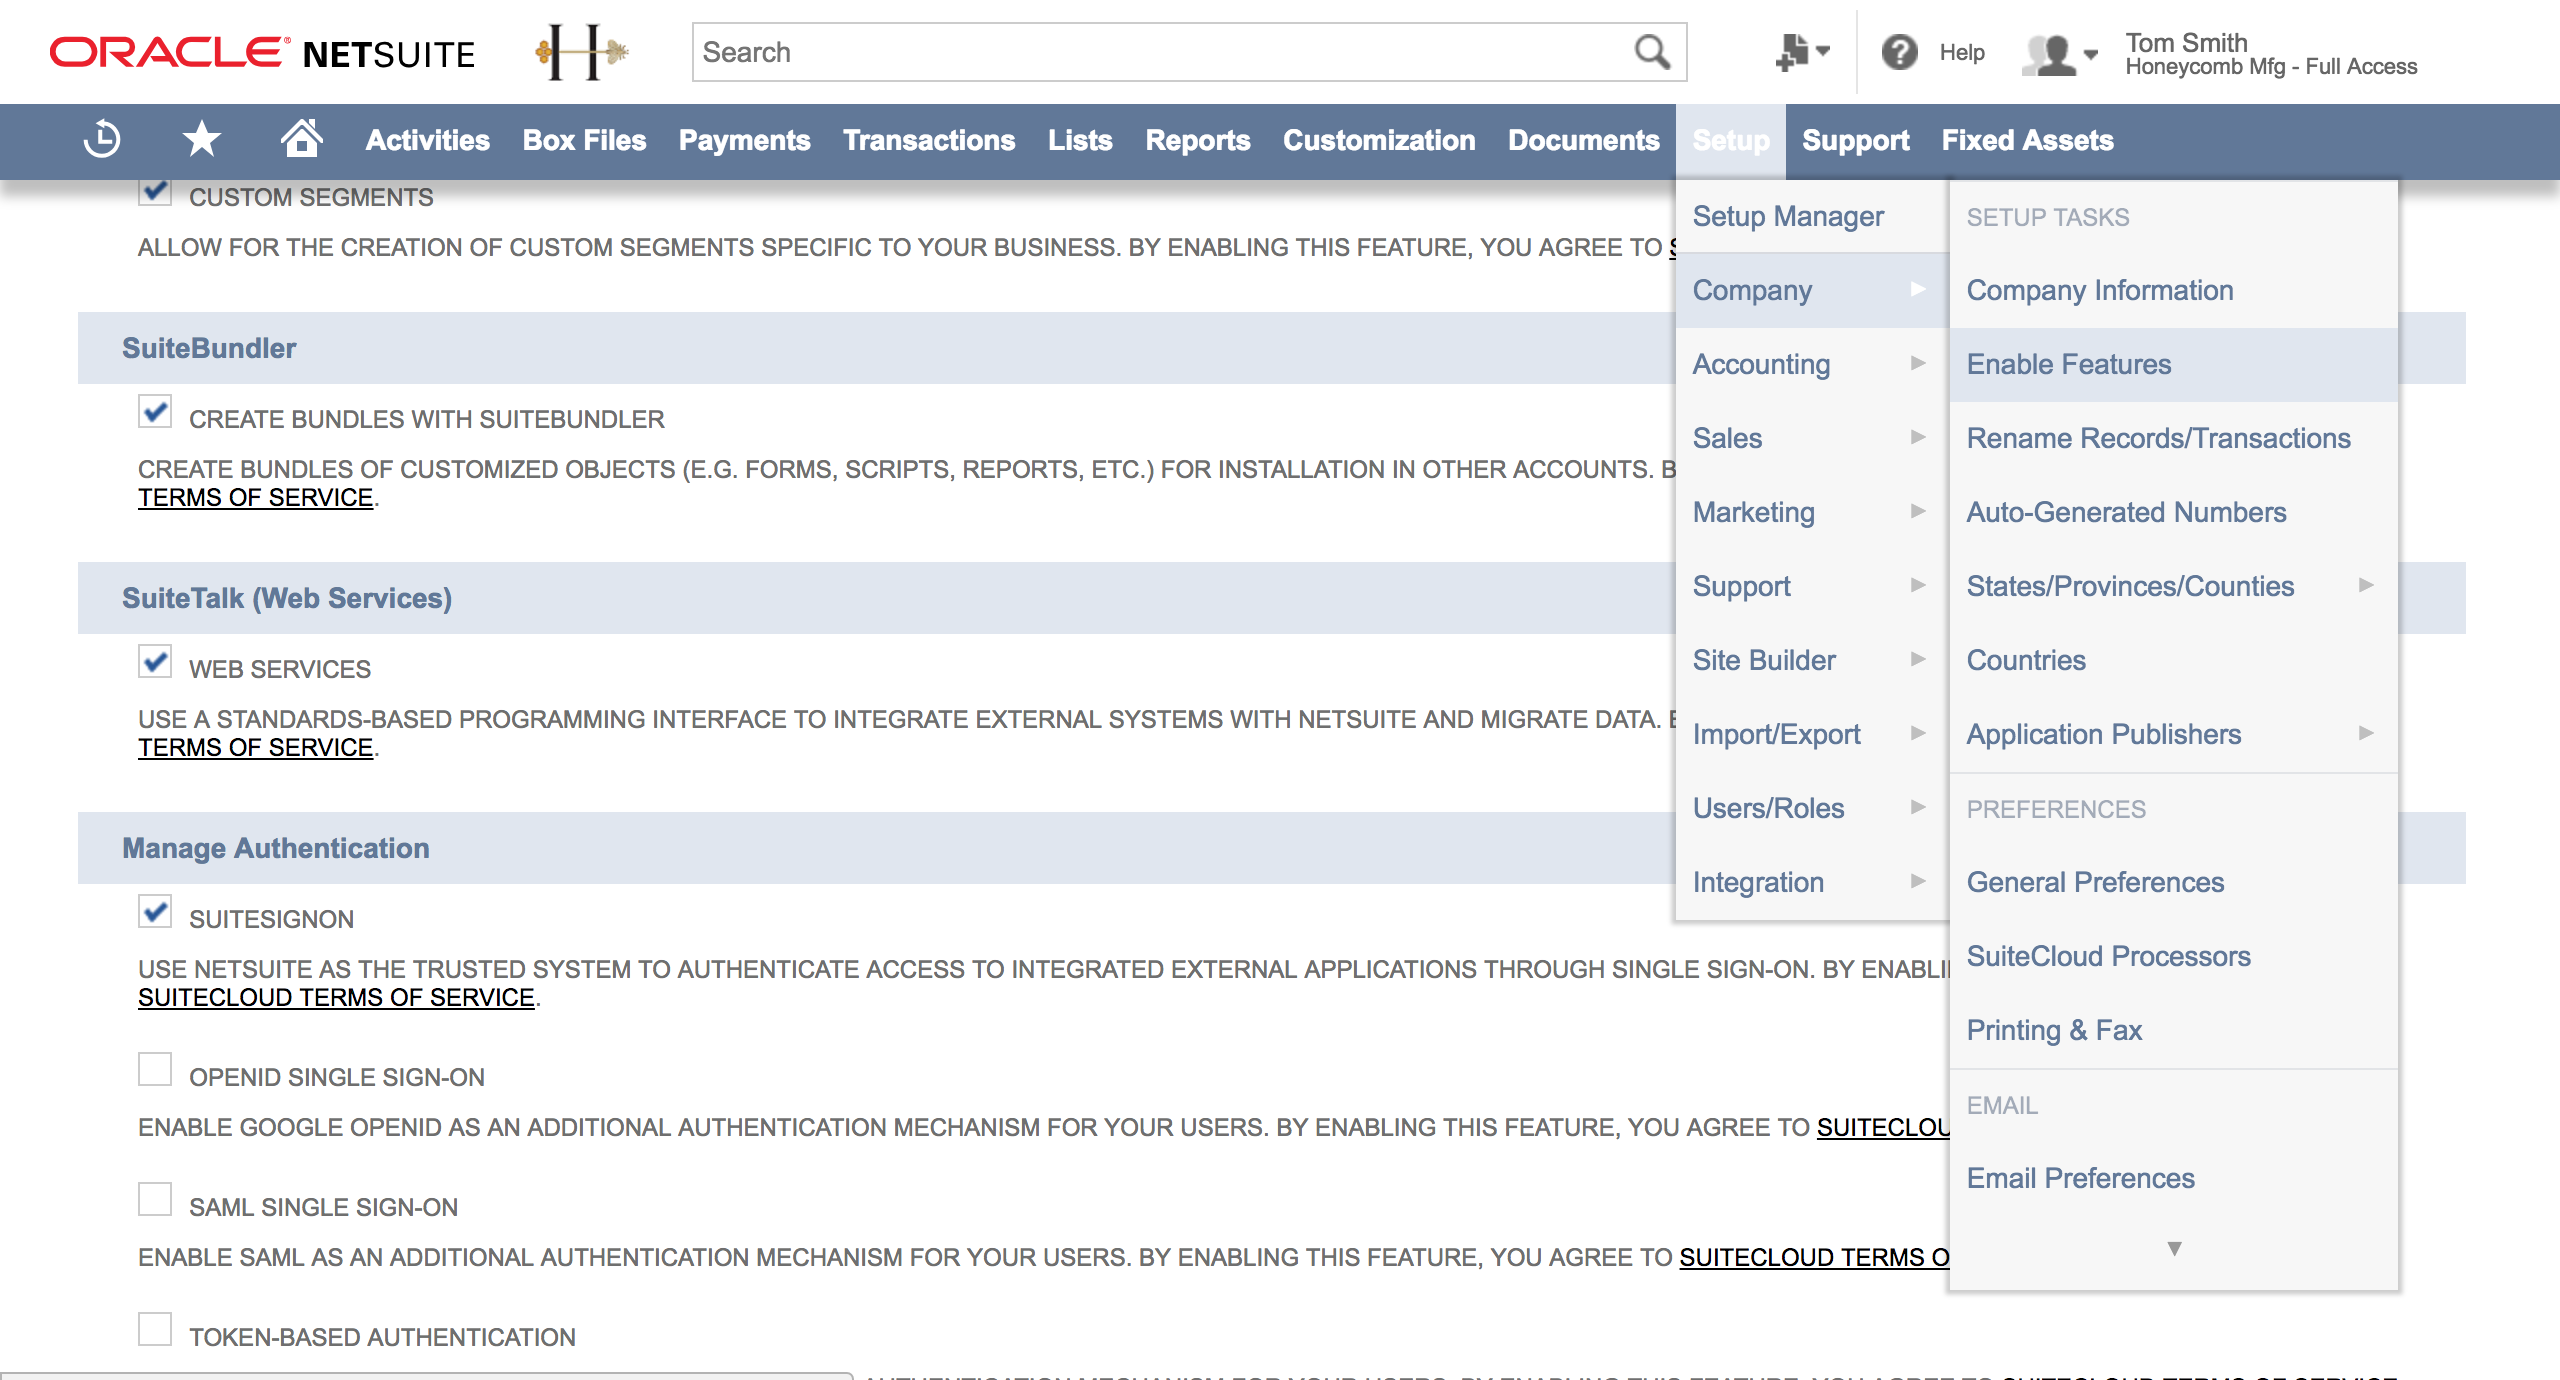This screenshot has width=2560, height=1380.
Task: Open the Support menu in navigation bar
Action: [x=1855, y=140]
